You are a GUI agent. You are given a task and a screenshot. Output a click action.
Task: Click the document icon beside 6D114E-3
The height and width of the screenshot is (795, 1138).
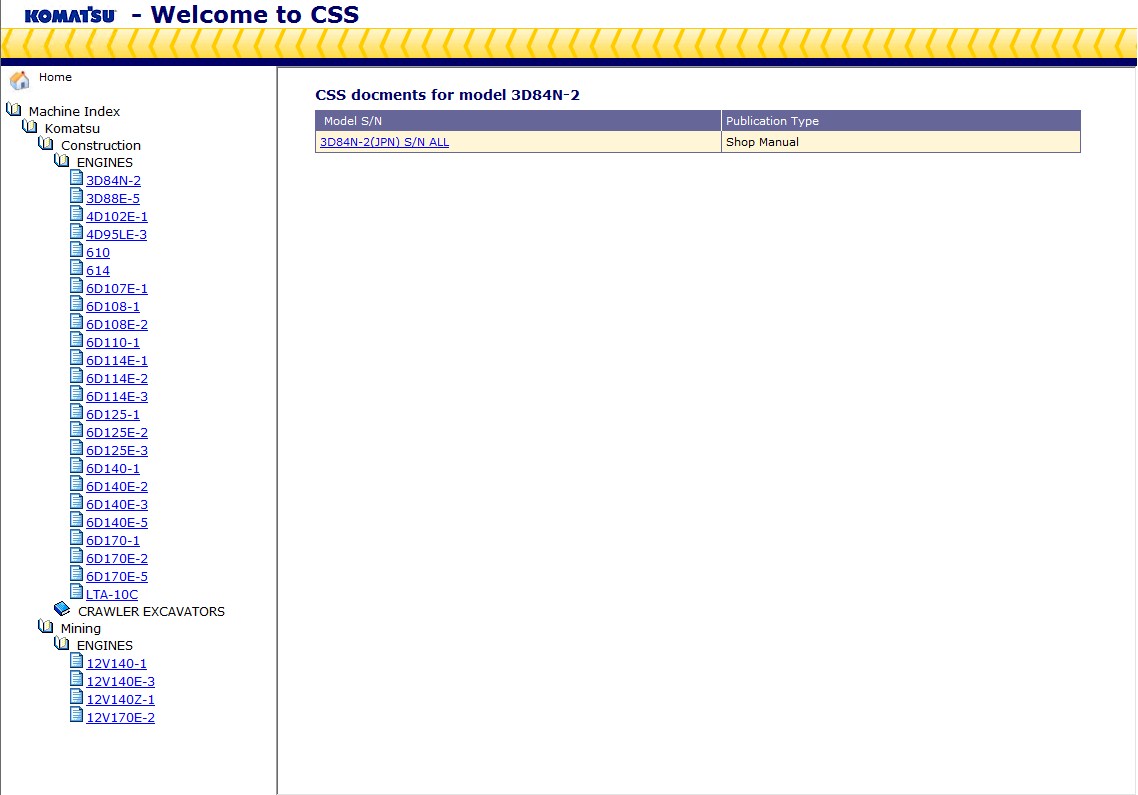[76, 394]
